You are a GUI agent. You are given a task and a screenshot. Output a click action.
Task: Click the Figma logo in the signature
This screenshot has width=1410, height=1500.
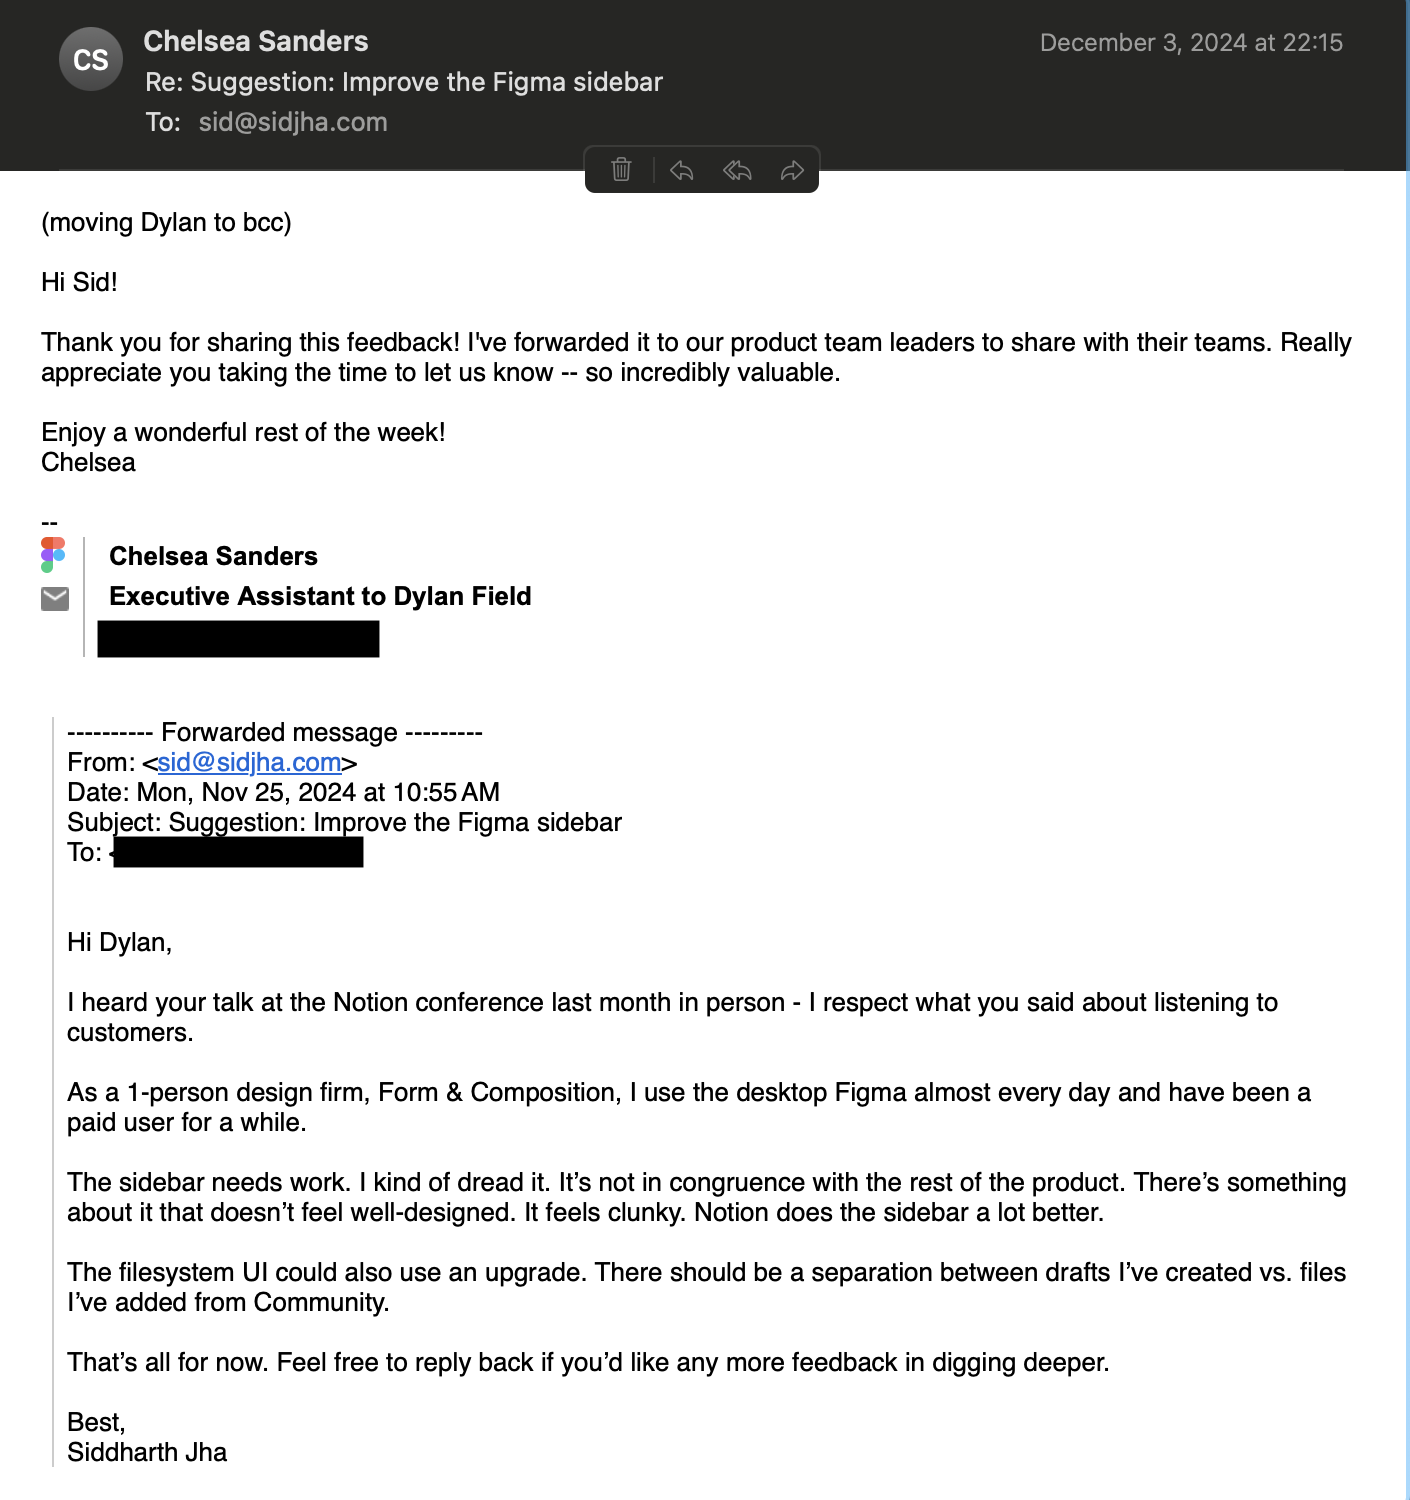click(x=53, y=555)
